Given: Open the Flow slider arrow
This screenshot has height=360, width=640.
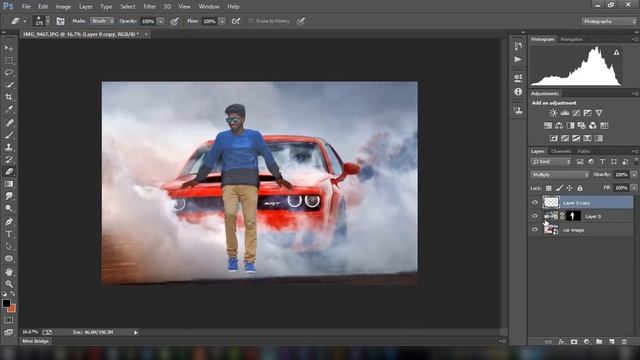Looking at the screenshot, I should pos(222,21).
